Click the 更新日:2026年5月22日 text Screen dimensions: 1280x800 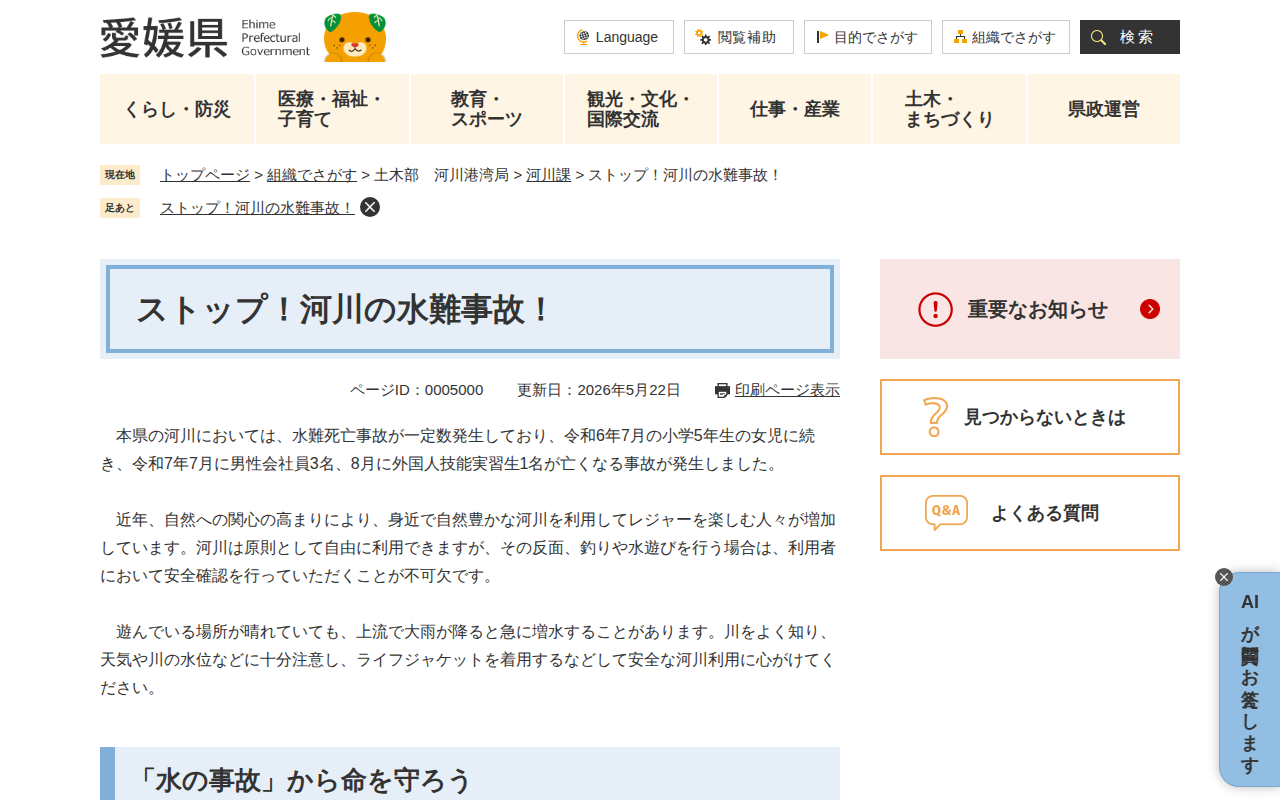point(599,390)
